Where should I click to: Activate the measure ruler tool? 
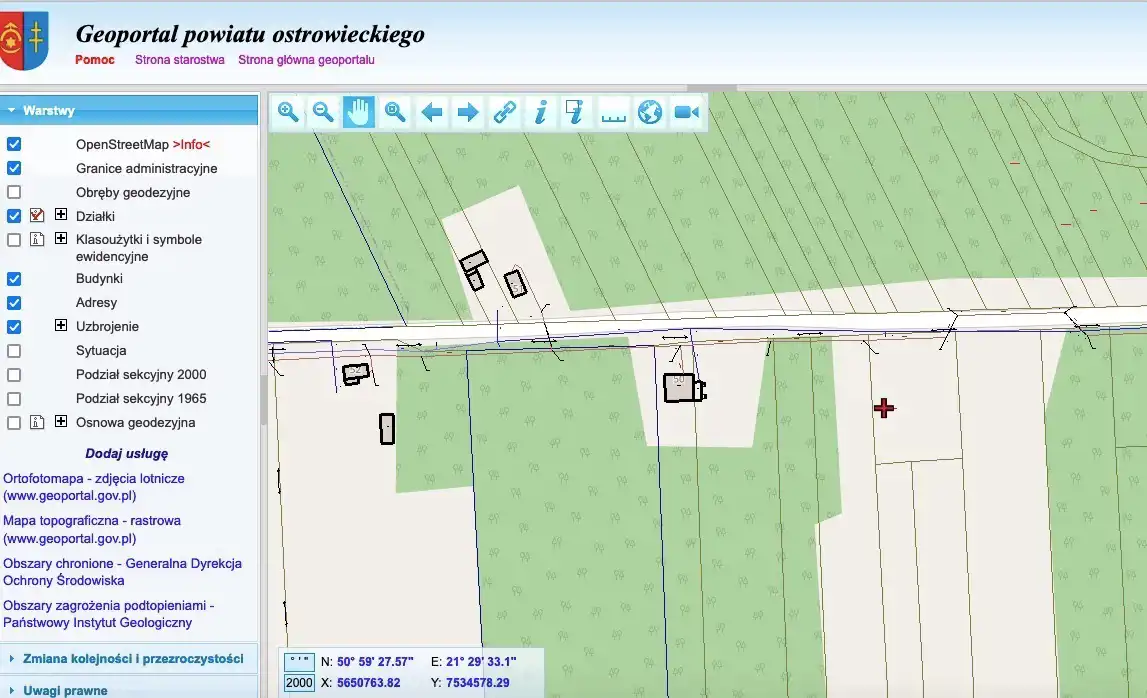pos(613,112)
